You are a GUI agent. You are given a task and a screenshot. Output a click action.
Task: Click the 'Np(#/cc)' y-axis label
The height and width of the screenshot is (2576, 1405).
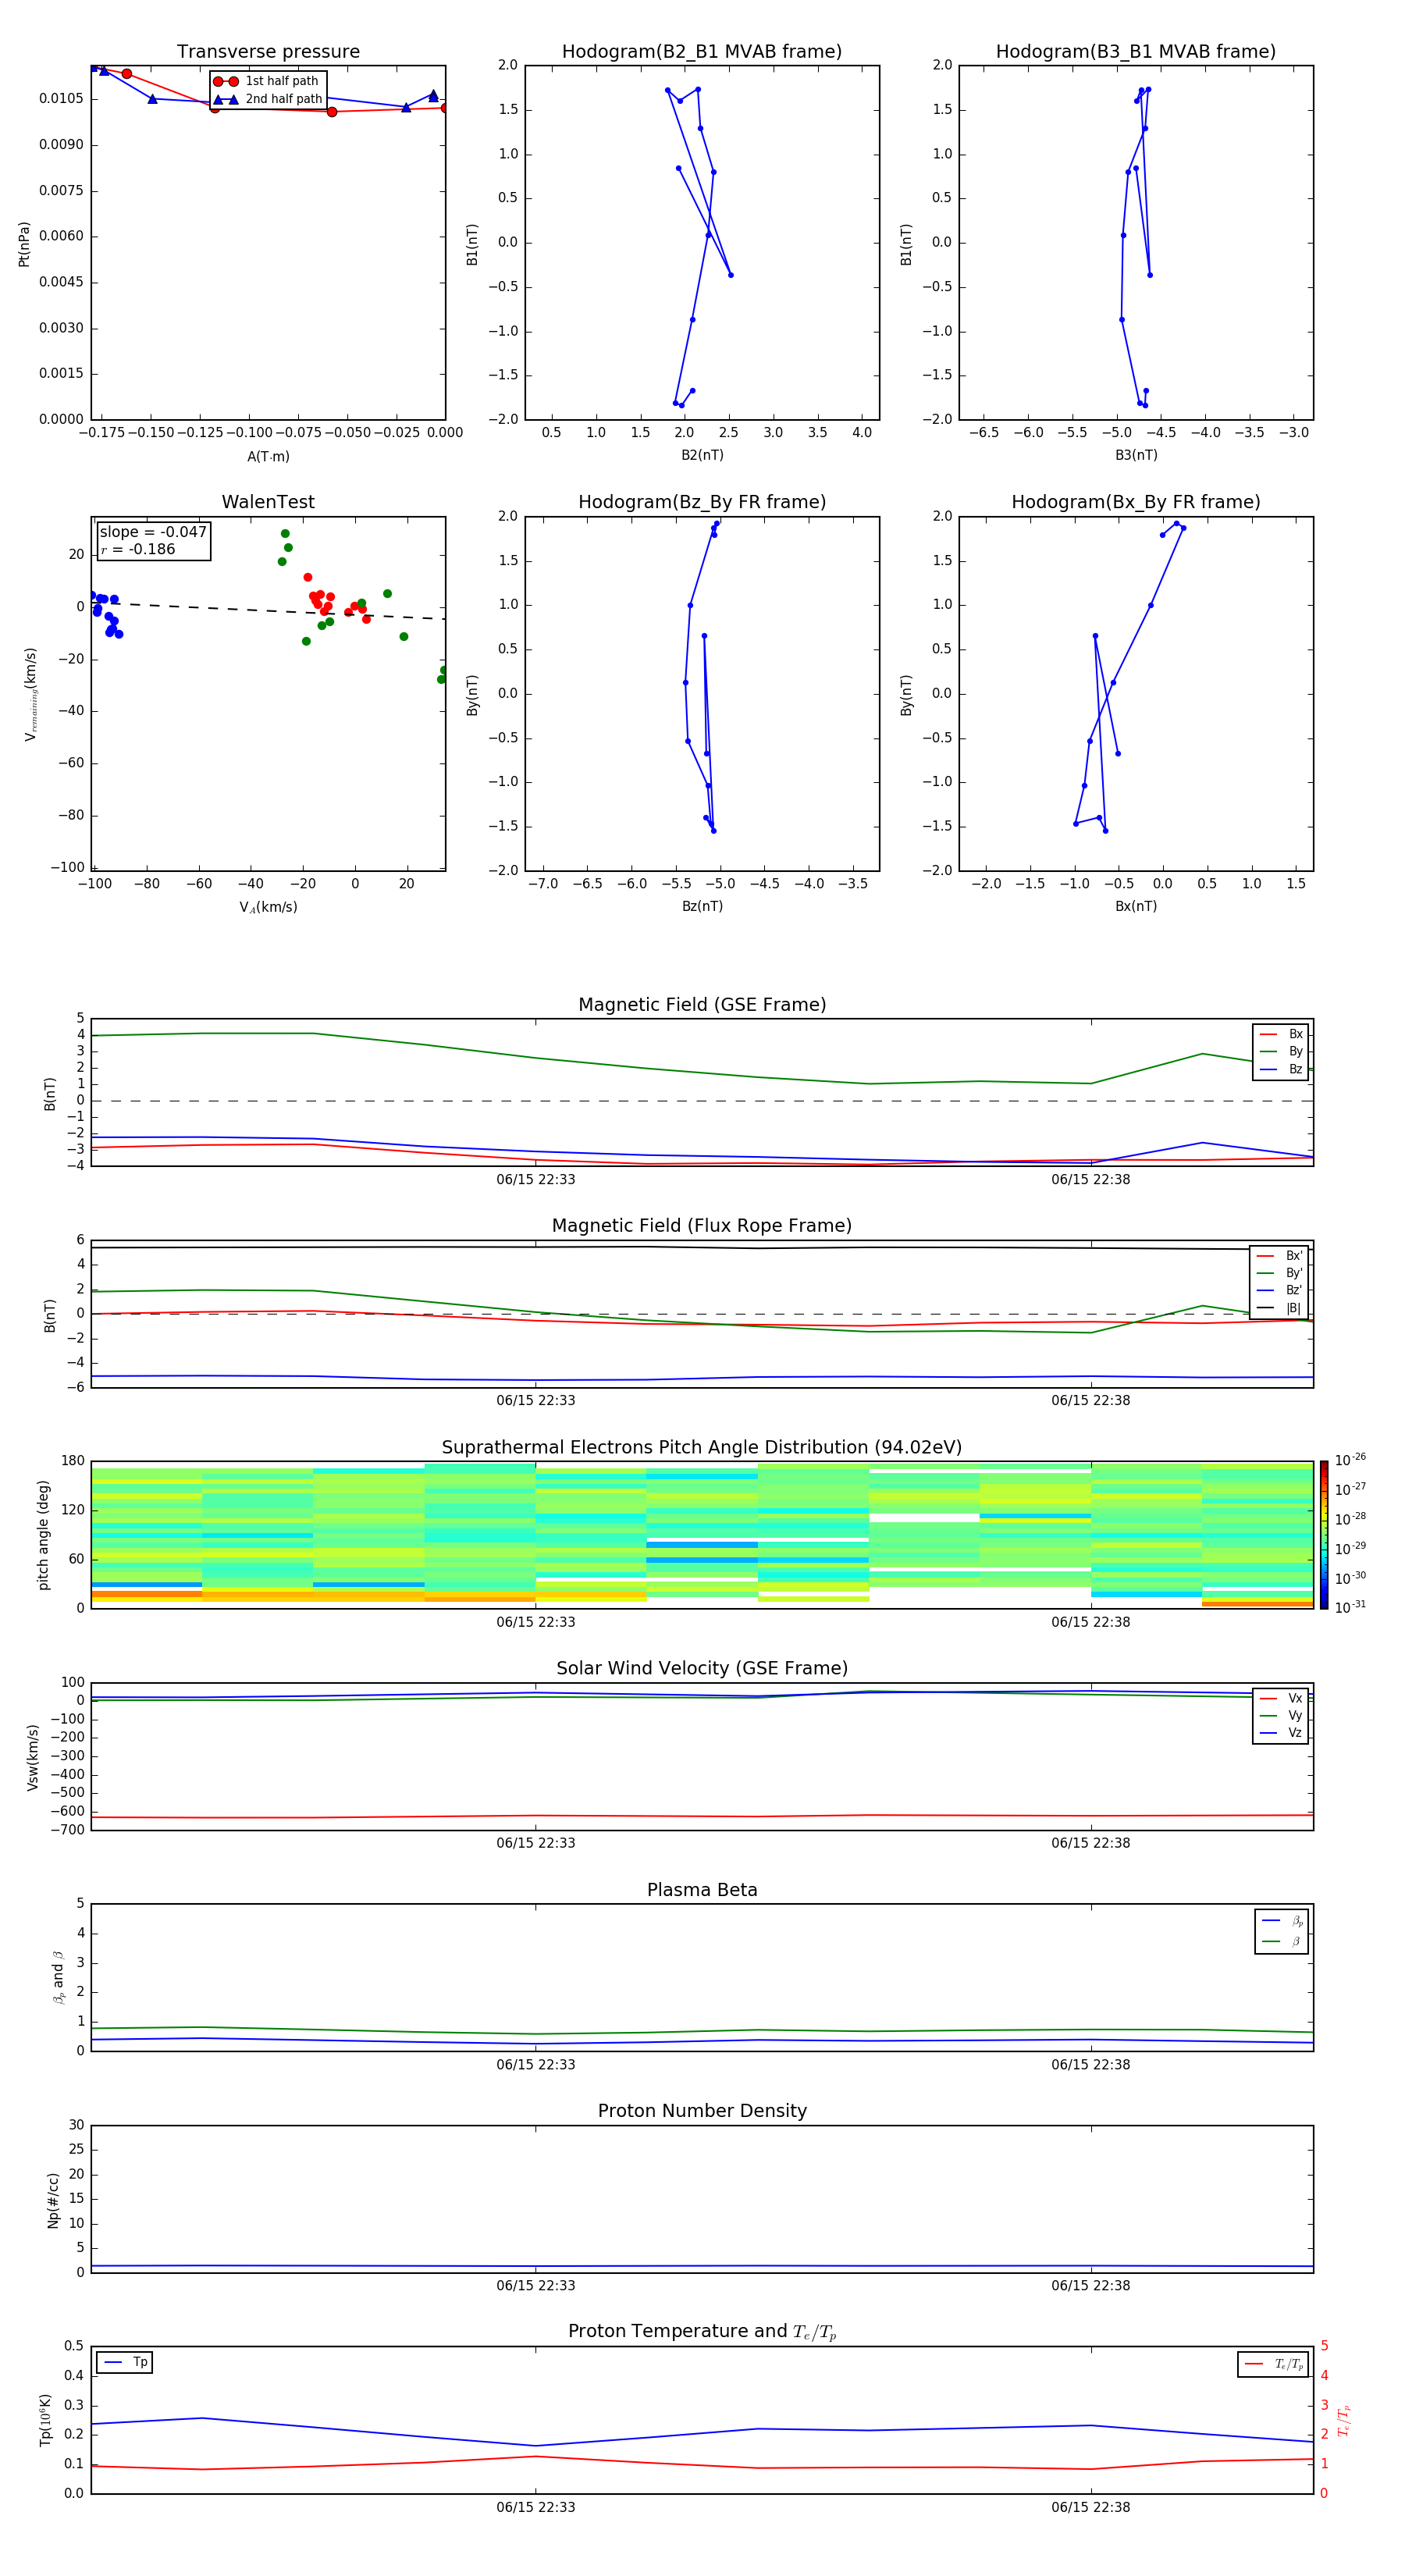53,2200
